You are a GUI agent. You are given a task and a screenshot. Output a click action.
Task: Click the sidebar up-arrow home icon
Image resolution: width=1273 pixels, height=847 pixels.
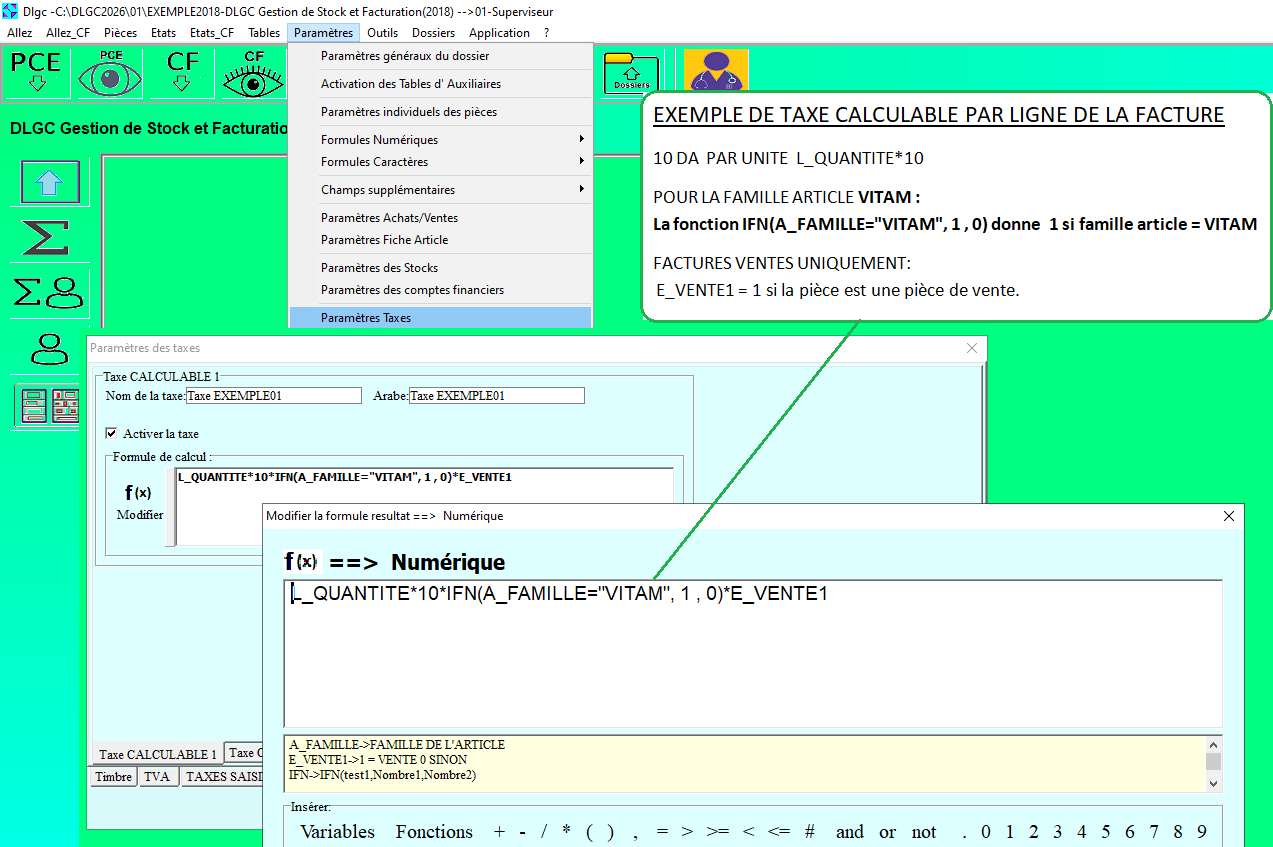click(50, 182)
